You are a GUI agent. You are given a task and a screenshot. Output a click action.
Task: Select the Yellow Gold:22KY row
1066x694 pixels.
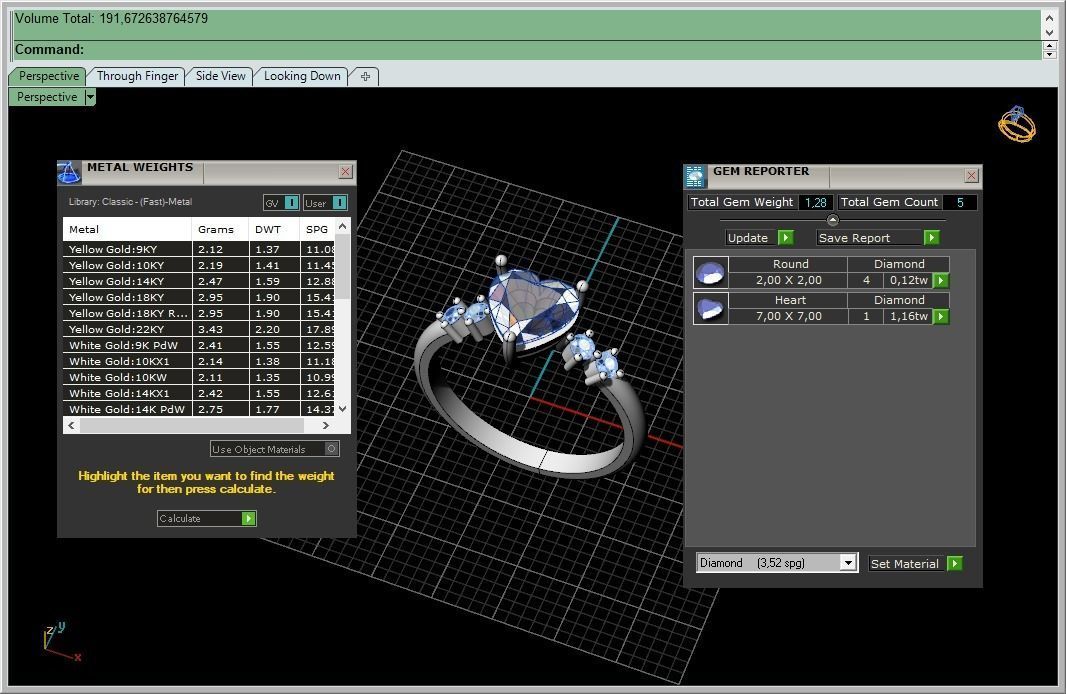(x=199, y=329)
